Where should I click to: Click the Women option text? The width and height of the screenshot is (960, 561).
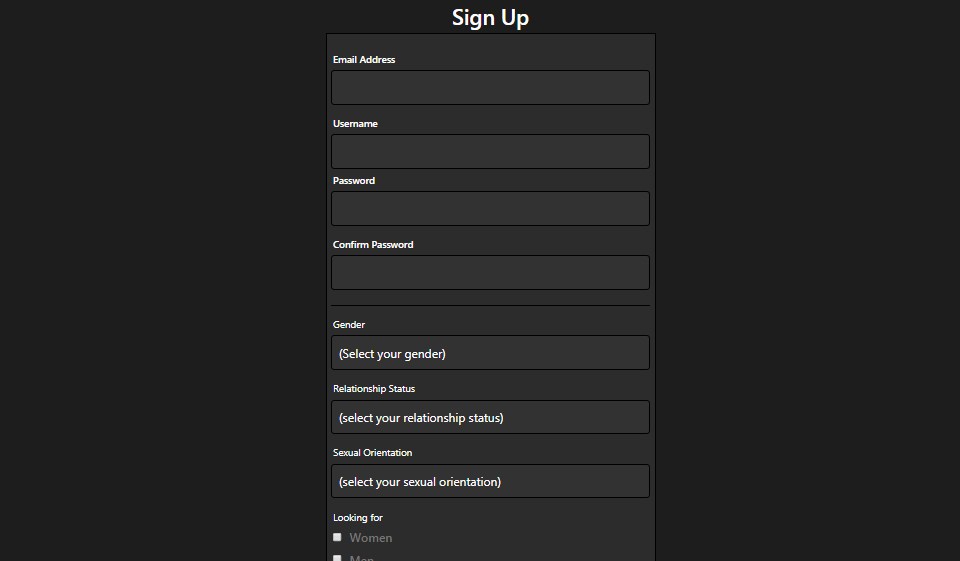coord(371,538)
